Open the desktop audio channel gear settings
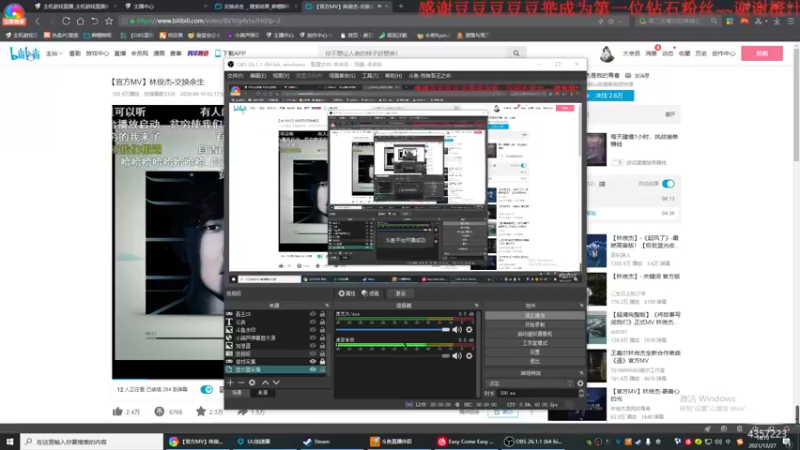800x450 pixels. (469, 356)
